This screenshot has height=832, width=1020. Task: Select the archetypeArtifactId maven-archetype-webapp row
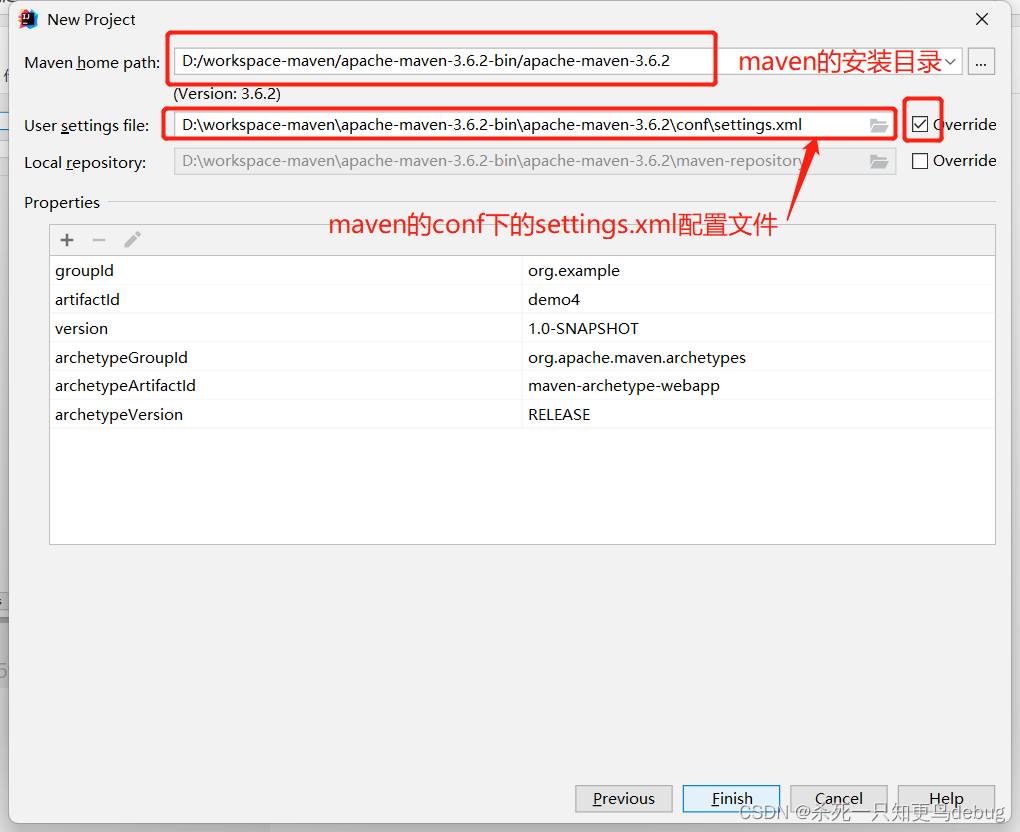(300, 385)
